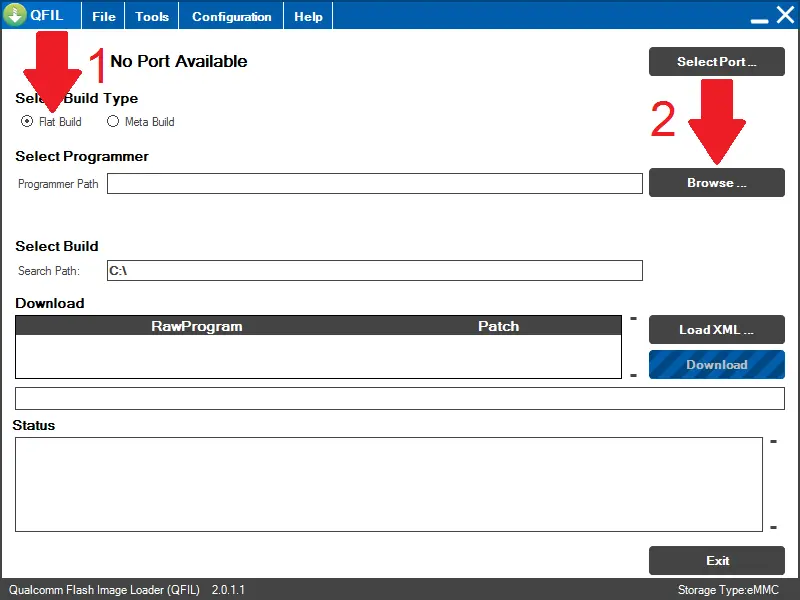
Task: Open the Tools menu
Action: 152,16
